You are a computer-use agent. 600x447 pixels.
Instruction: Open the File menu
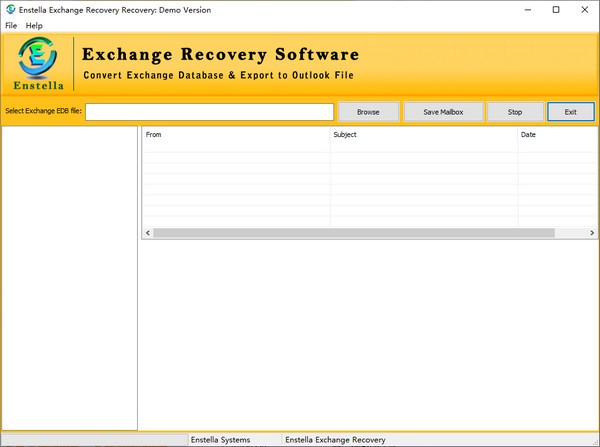[x=11, y=25]
